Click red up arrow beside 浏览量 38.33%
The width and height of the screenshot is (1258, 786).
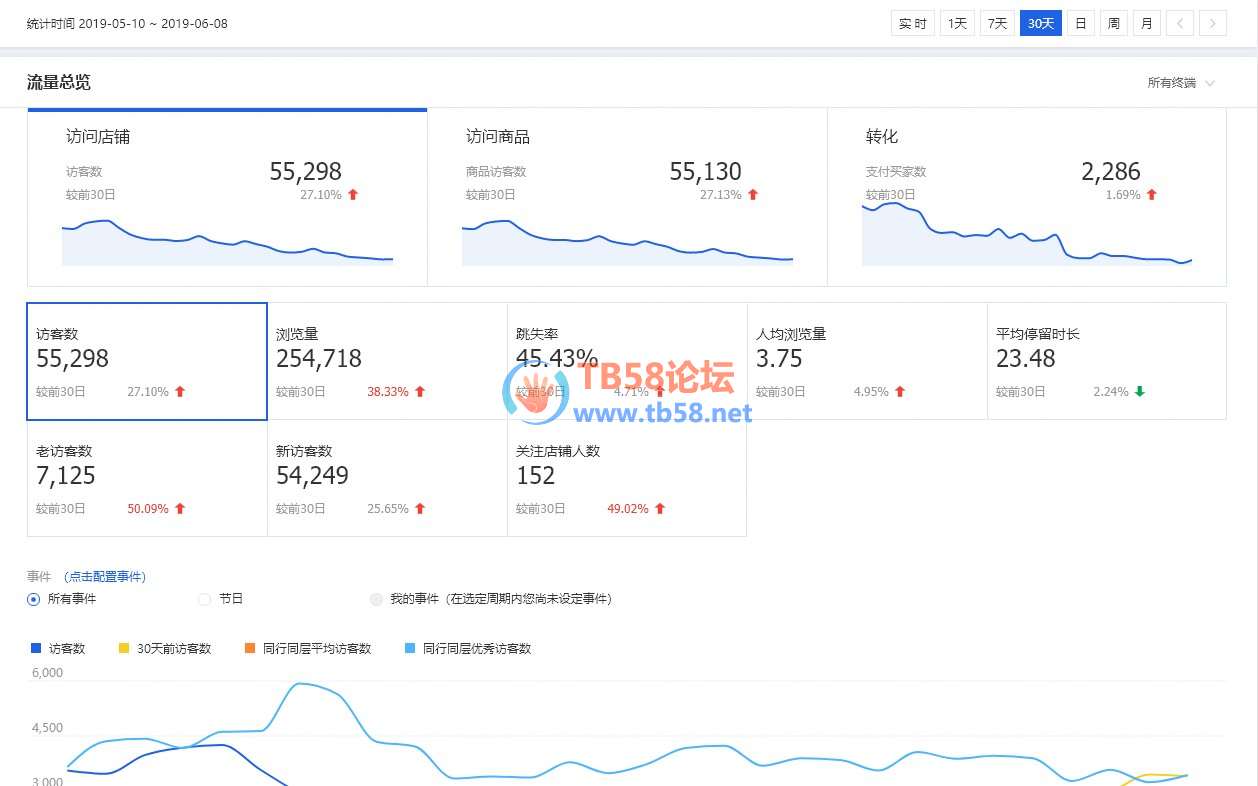[420, 392]
